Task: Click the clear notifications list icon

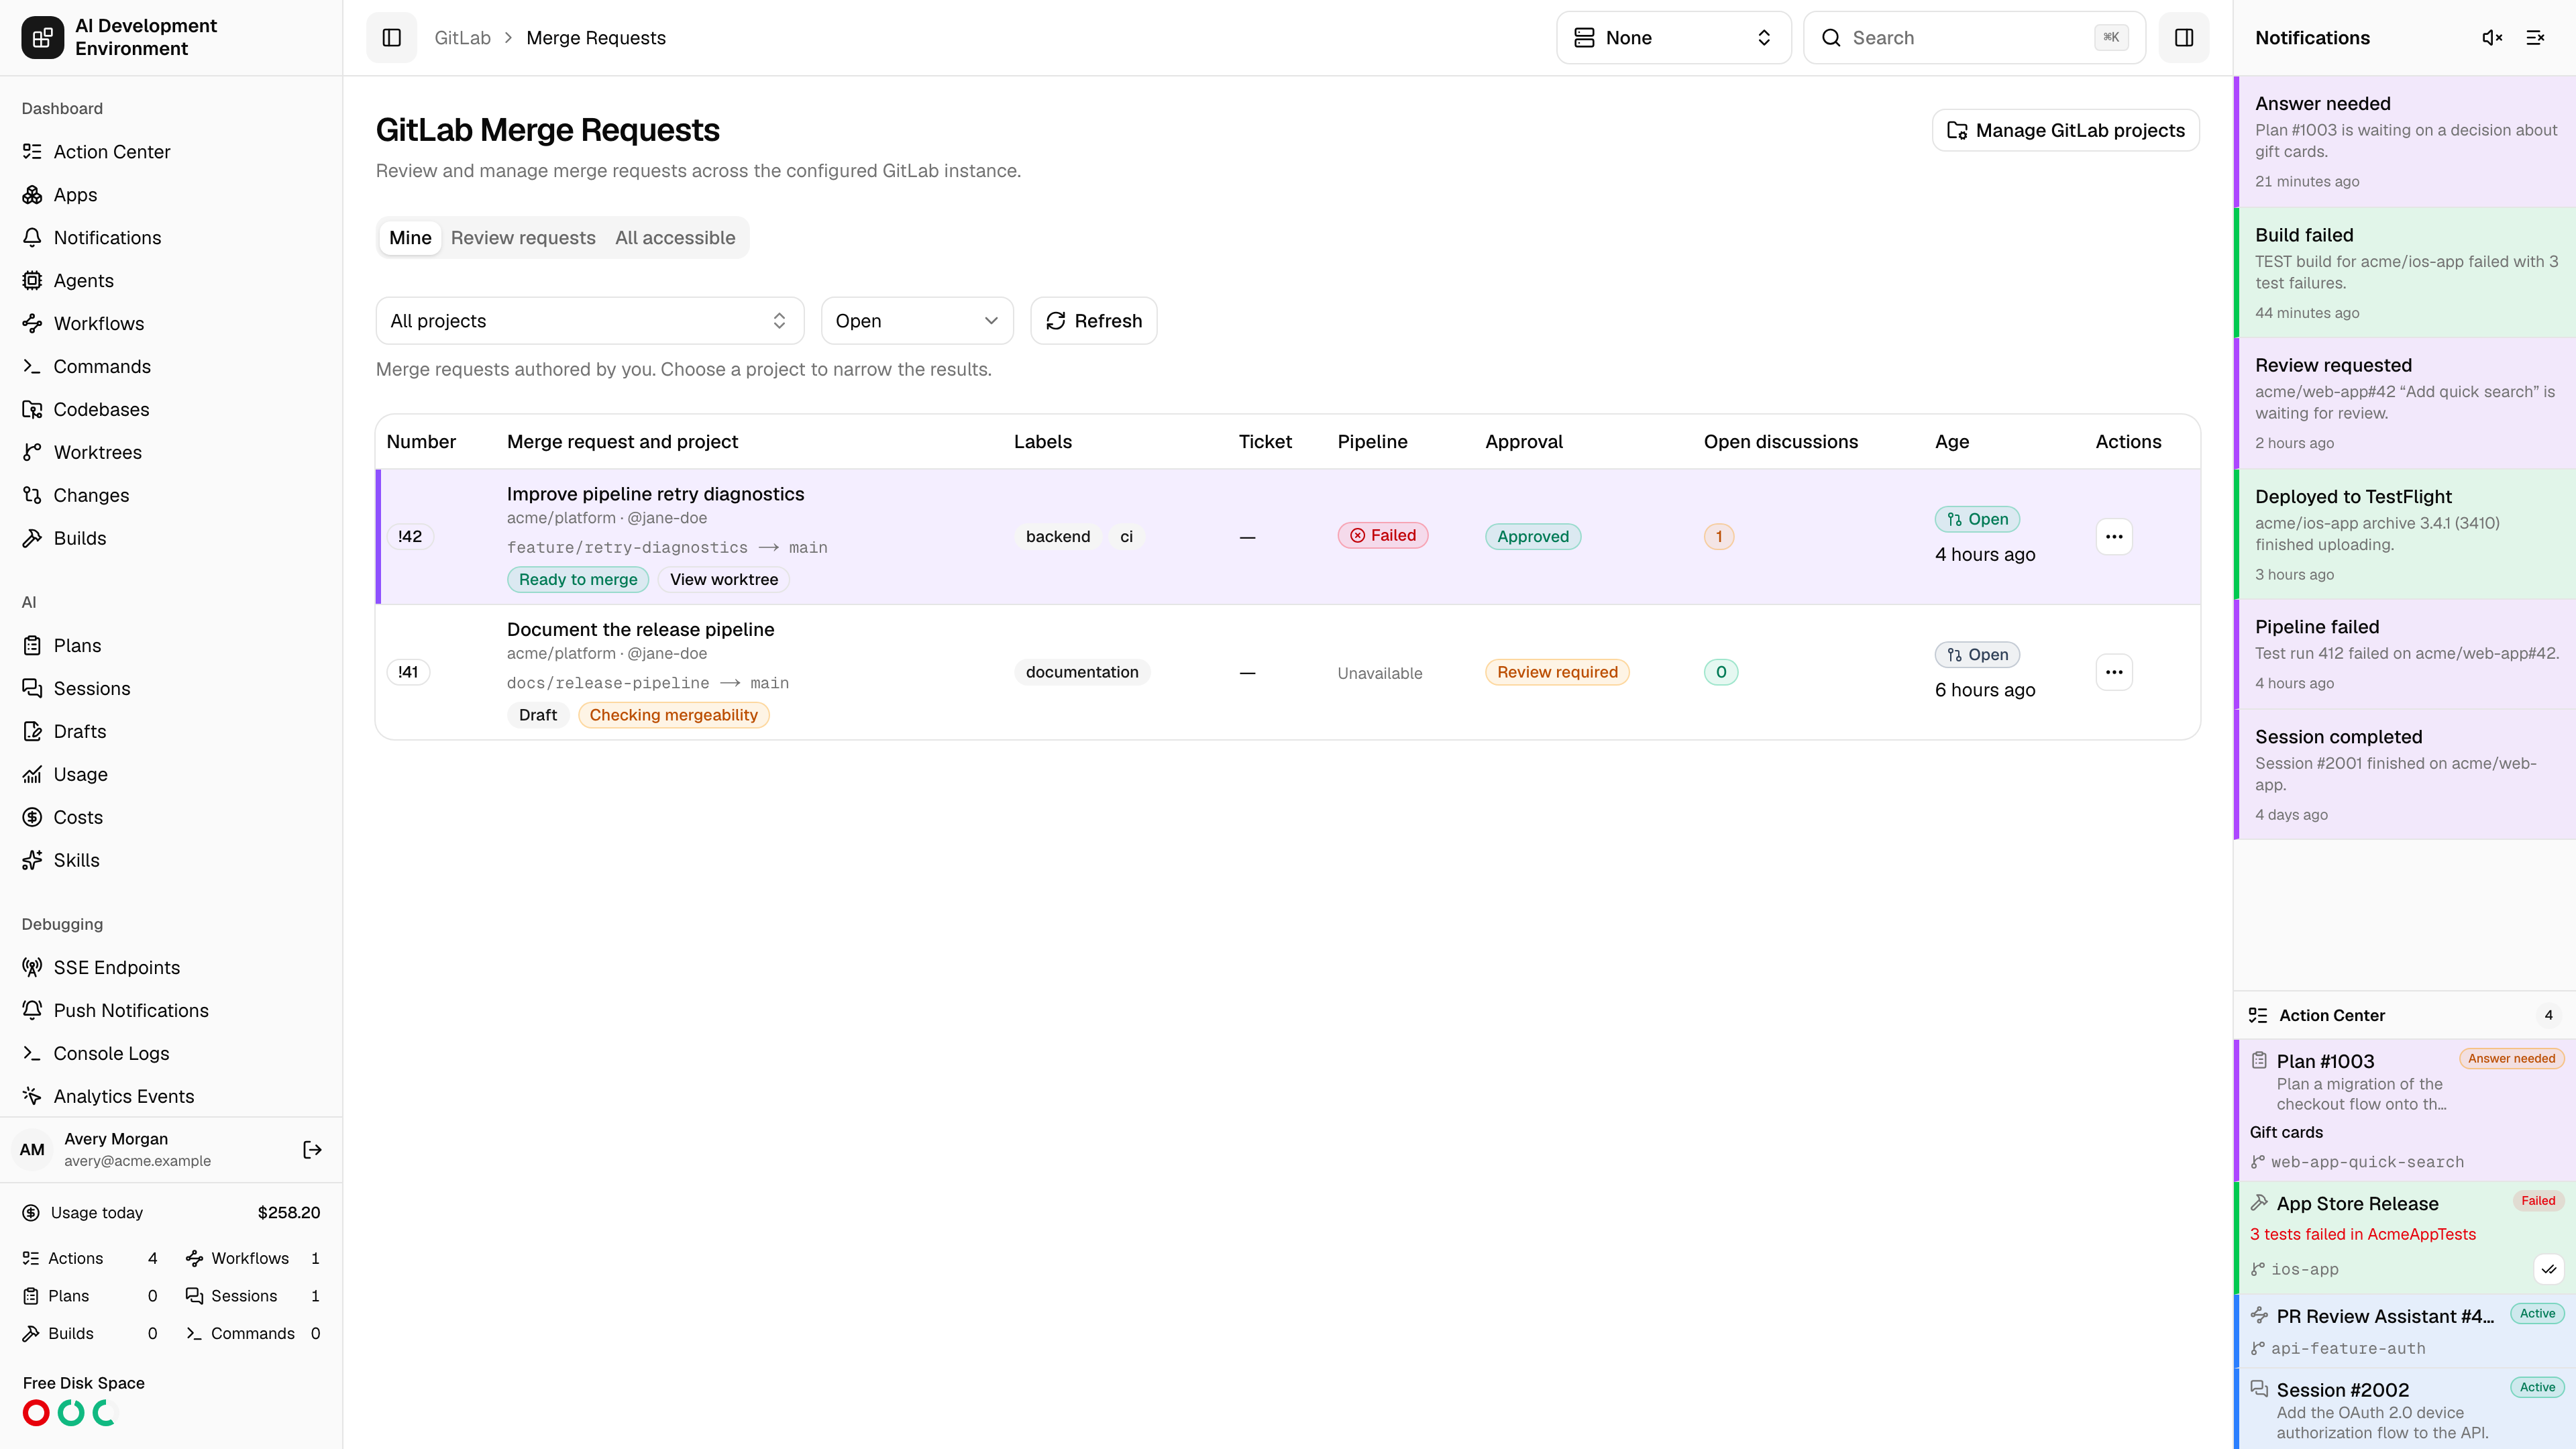Action: pos(2535,37)
